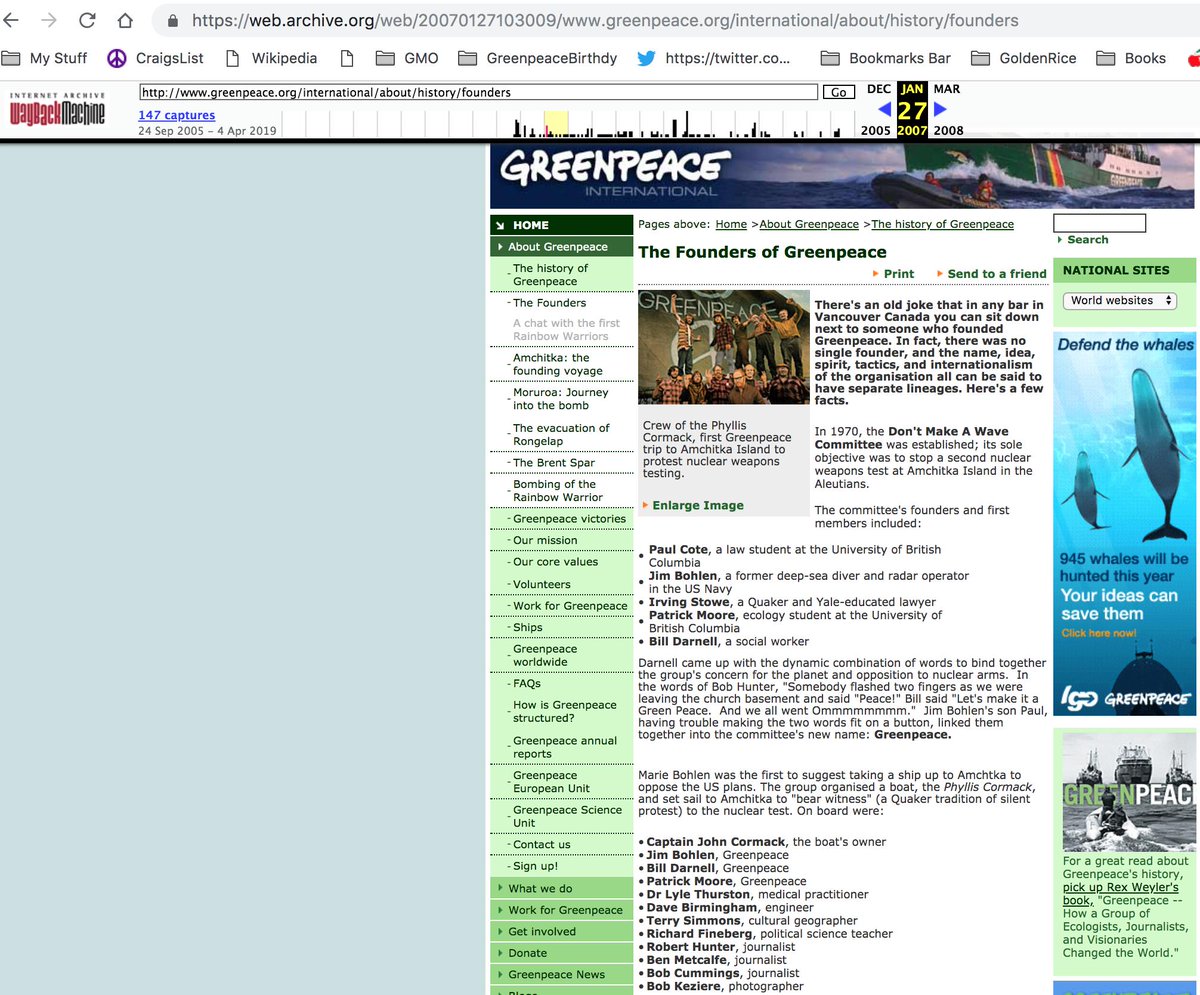Click About Greenpeace breadcrumb link
Screen dimensions: 1200x995
[x=809, y=225]
